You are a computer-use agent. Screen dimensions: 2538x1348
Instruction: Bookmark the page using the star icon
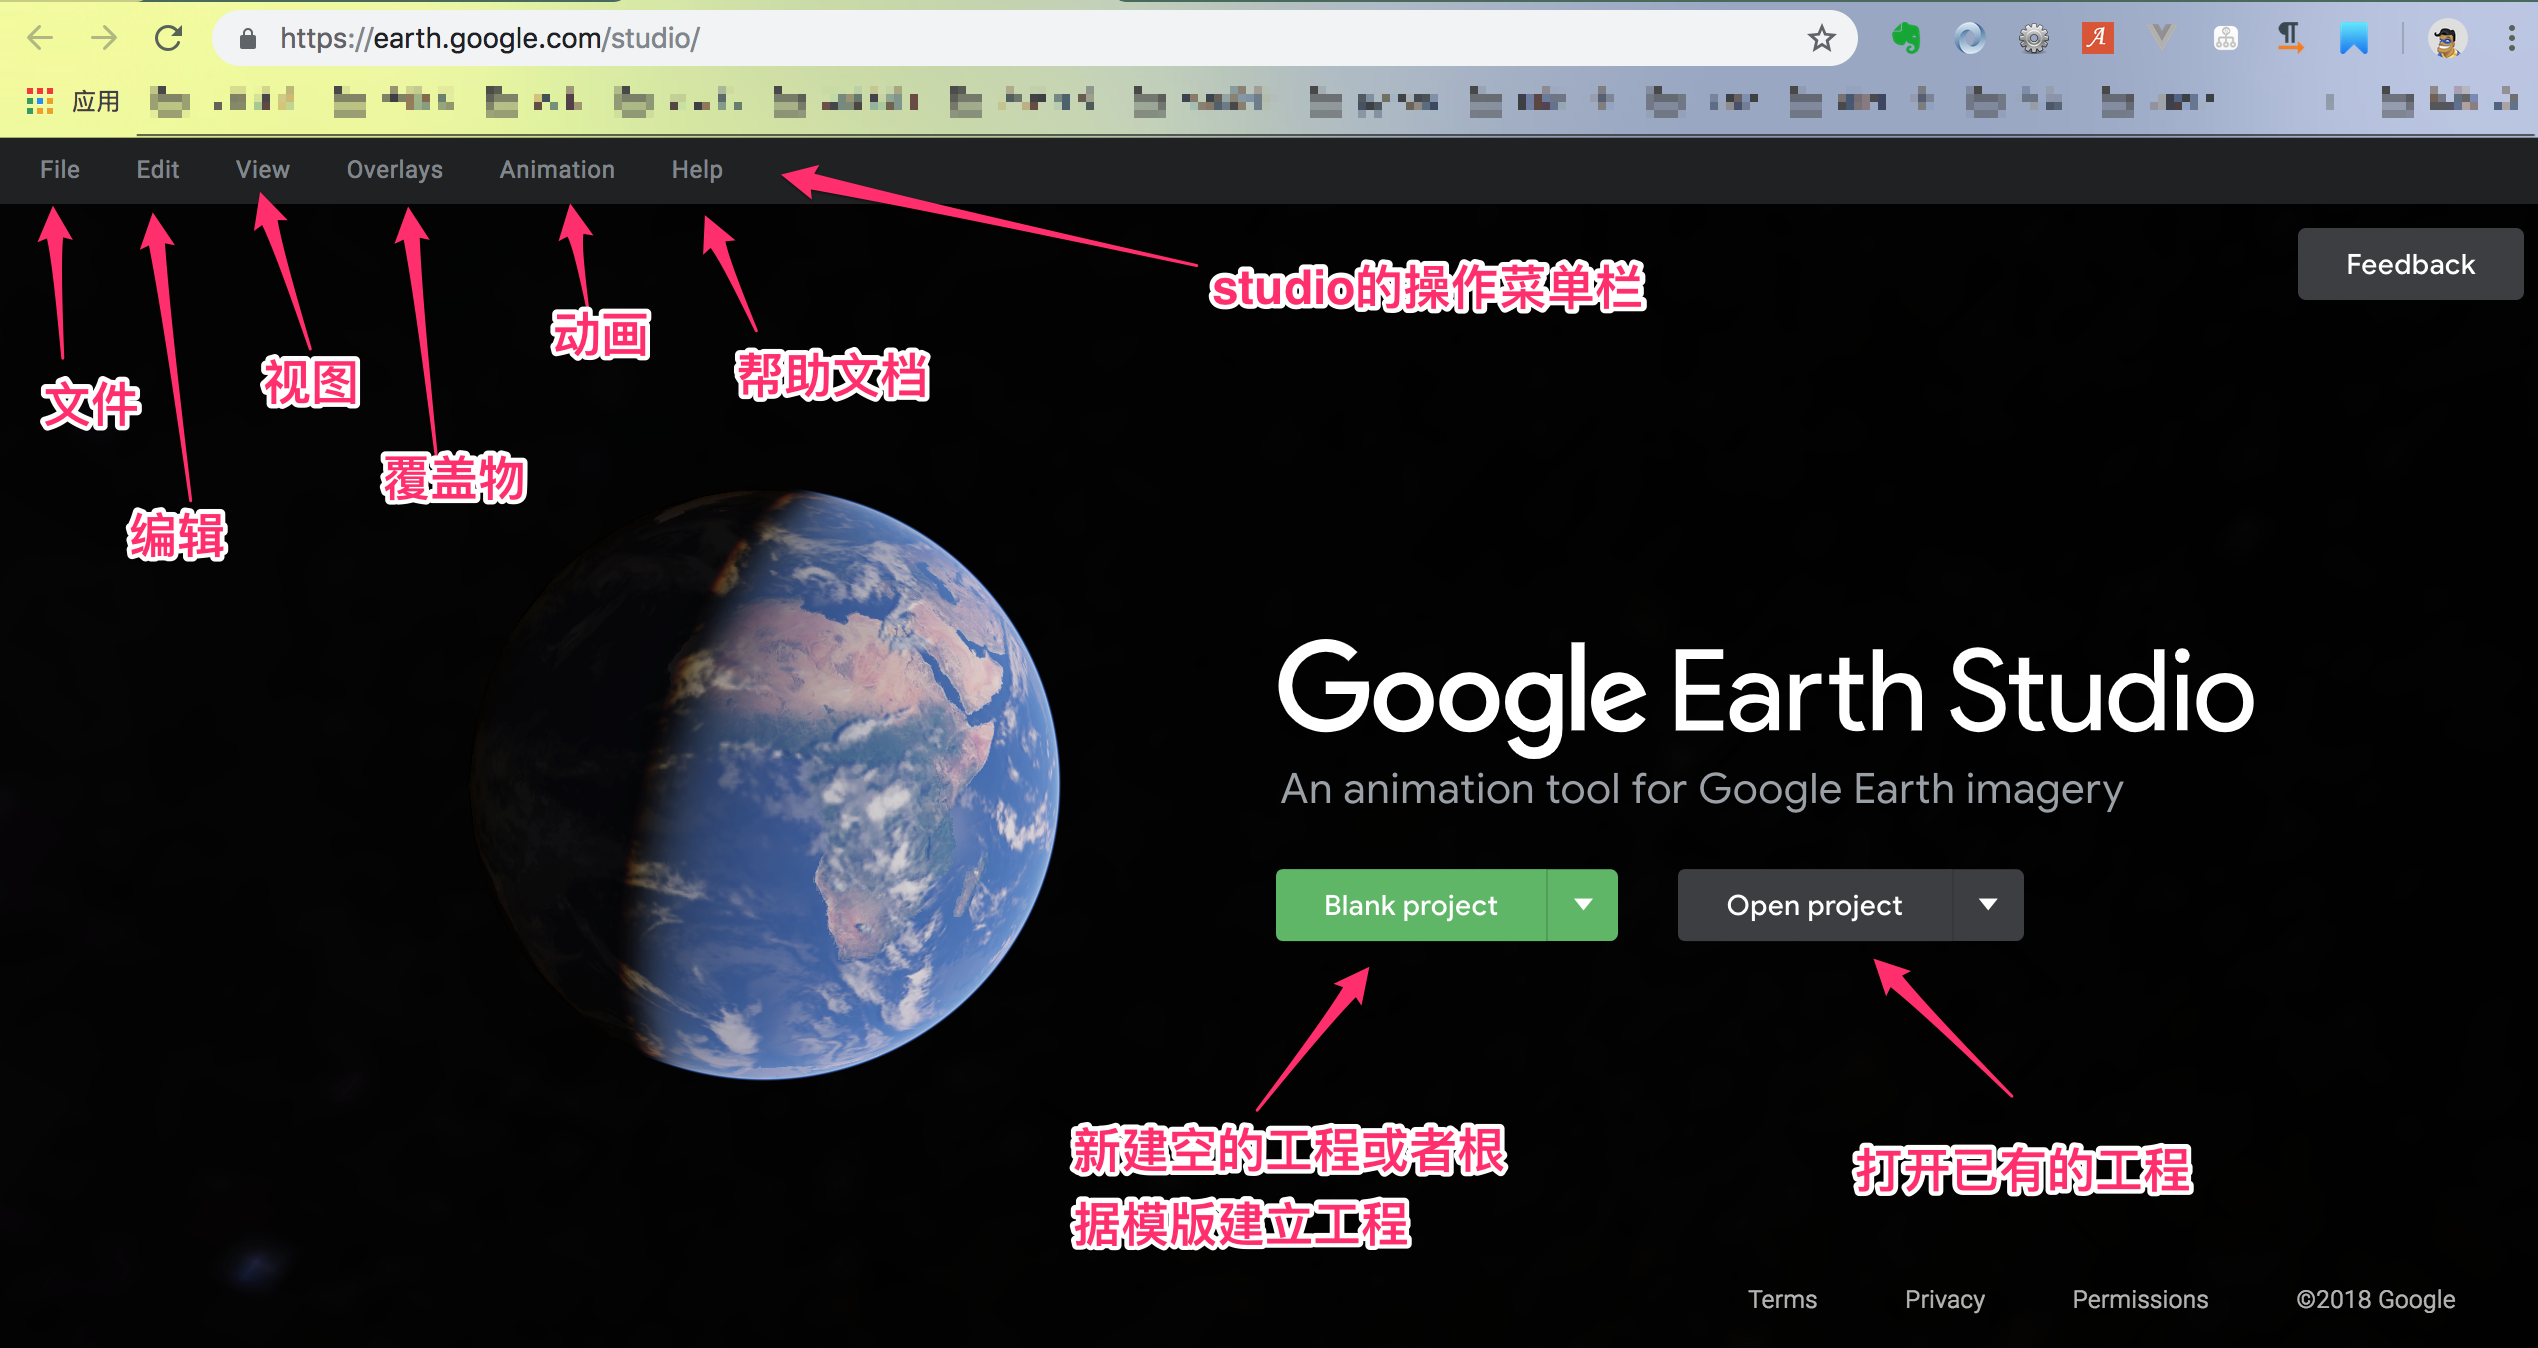point(1822,38)
